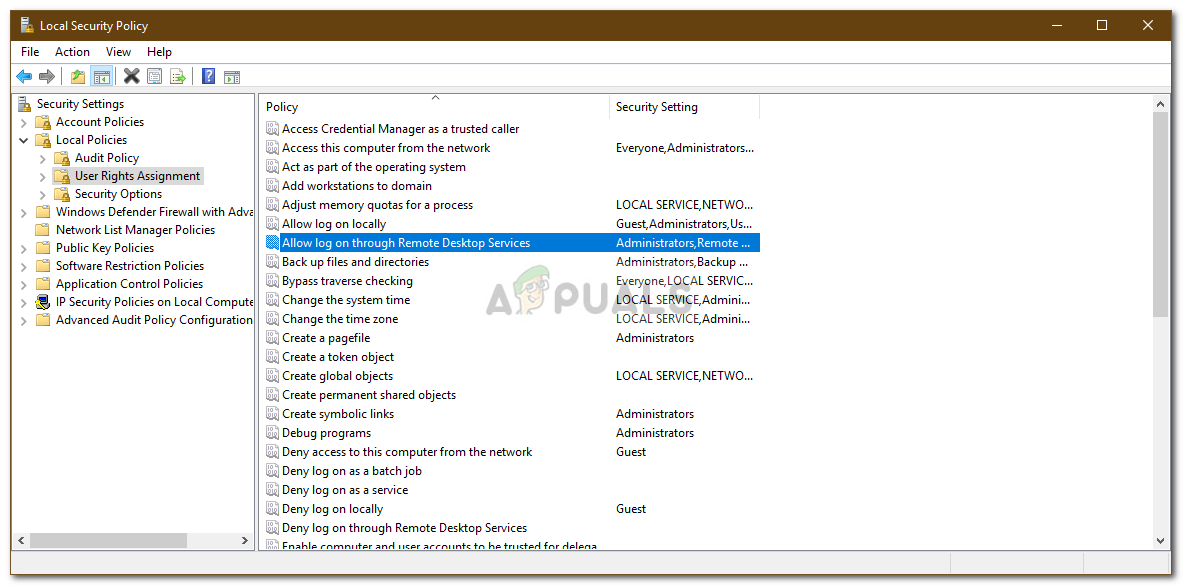Select Application Control Policies tree item
The height and width of the screenshot is (586, 1183).
point(129,284)
